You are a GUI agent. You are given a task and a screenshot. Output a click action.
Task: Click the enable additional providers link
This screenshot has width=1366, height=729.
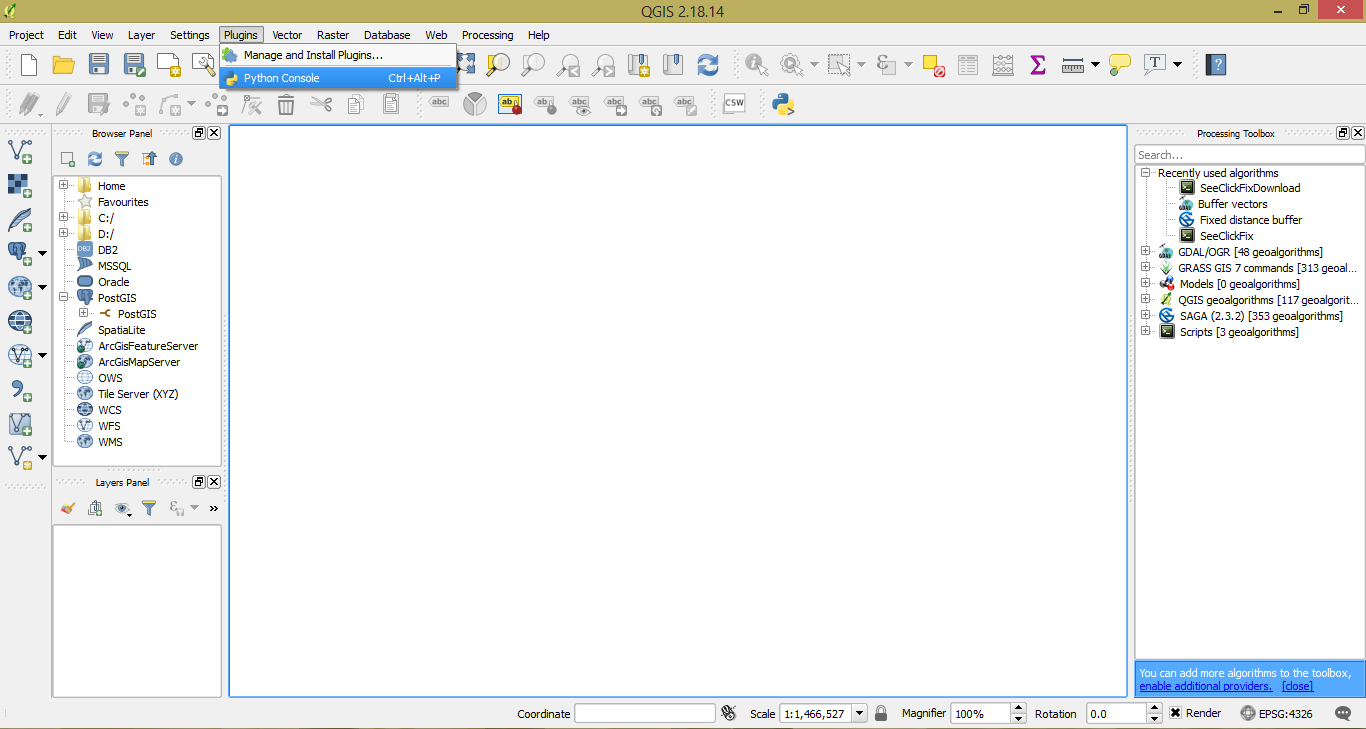click(x=1205, y=686)
